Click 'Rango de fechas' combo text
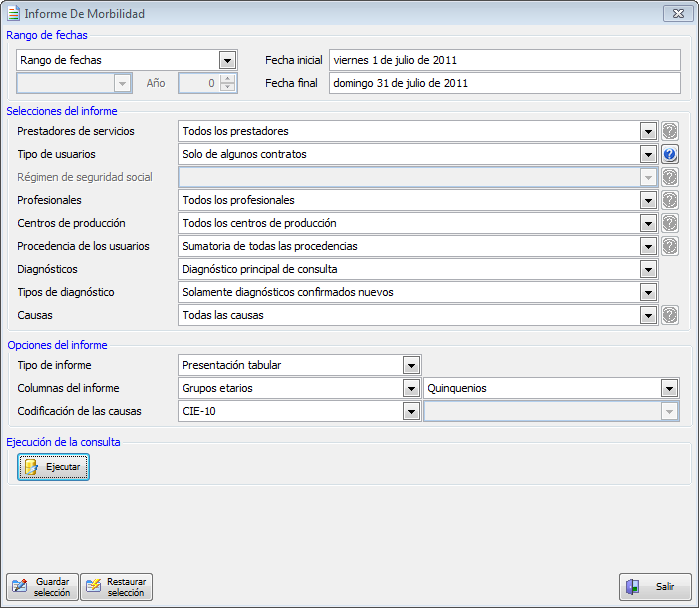 point(61,60)
